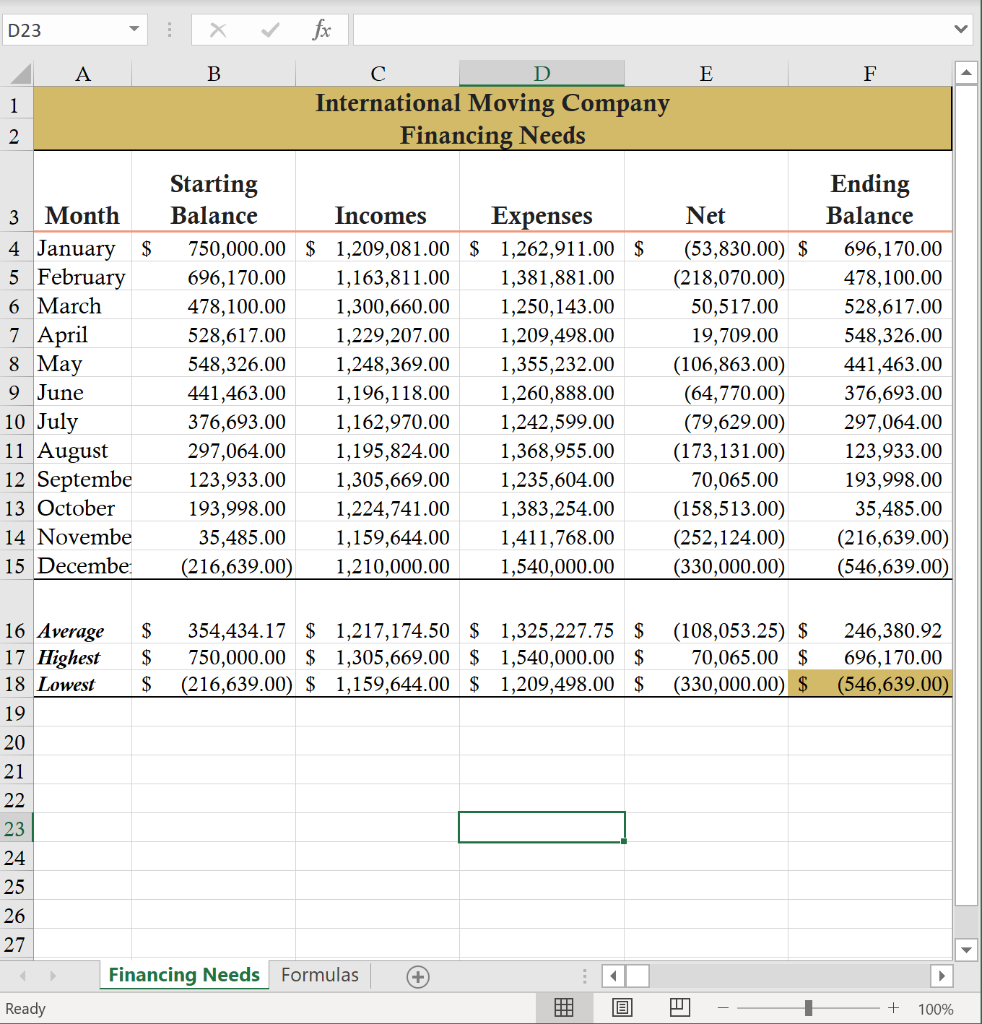This screenshot has height=1024, width=982.
Task: Select the Normal view icon in status bar
Action: coord(564,1008)
